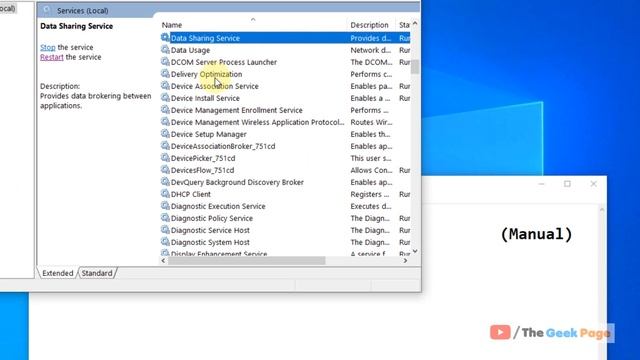This screenshot has width=640, height=360.
Task: Click gear icon beside Diagnostic System Host
Action: click(165, 242)
